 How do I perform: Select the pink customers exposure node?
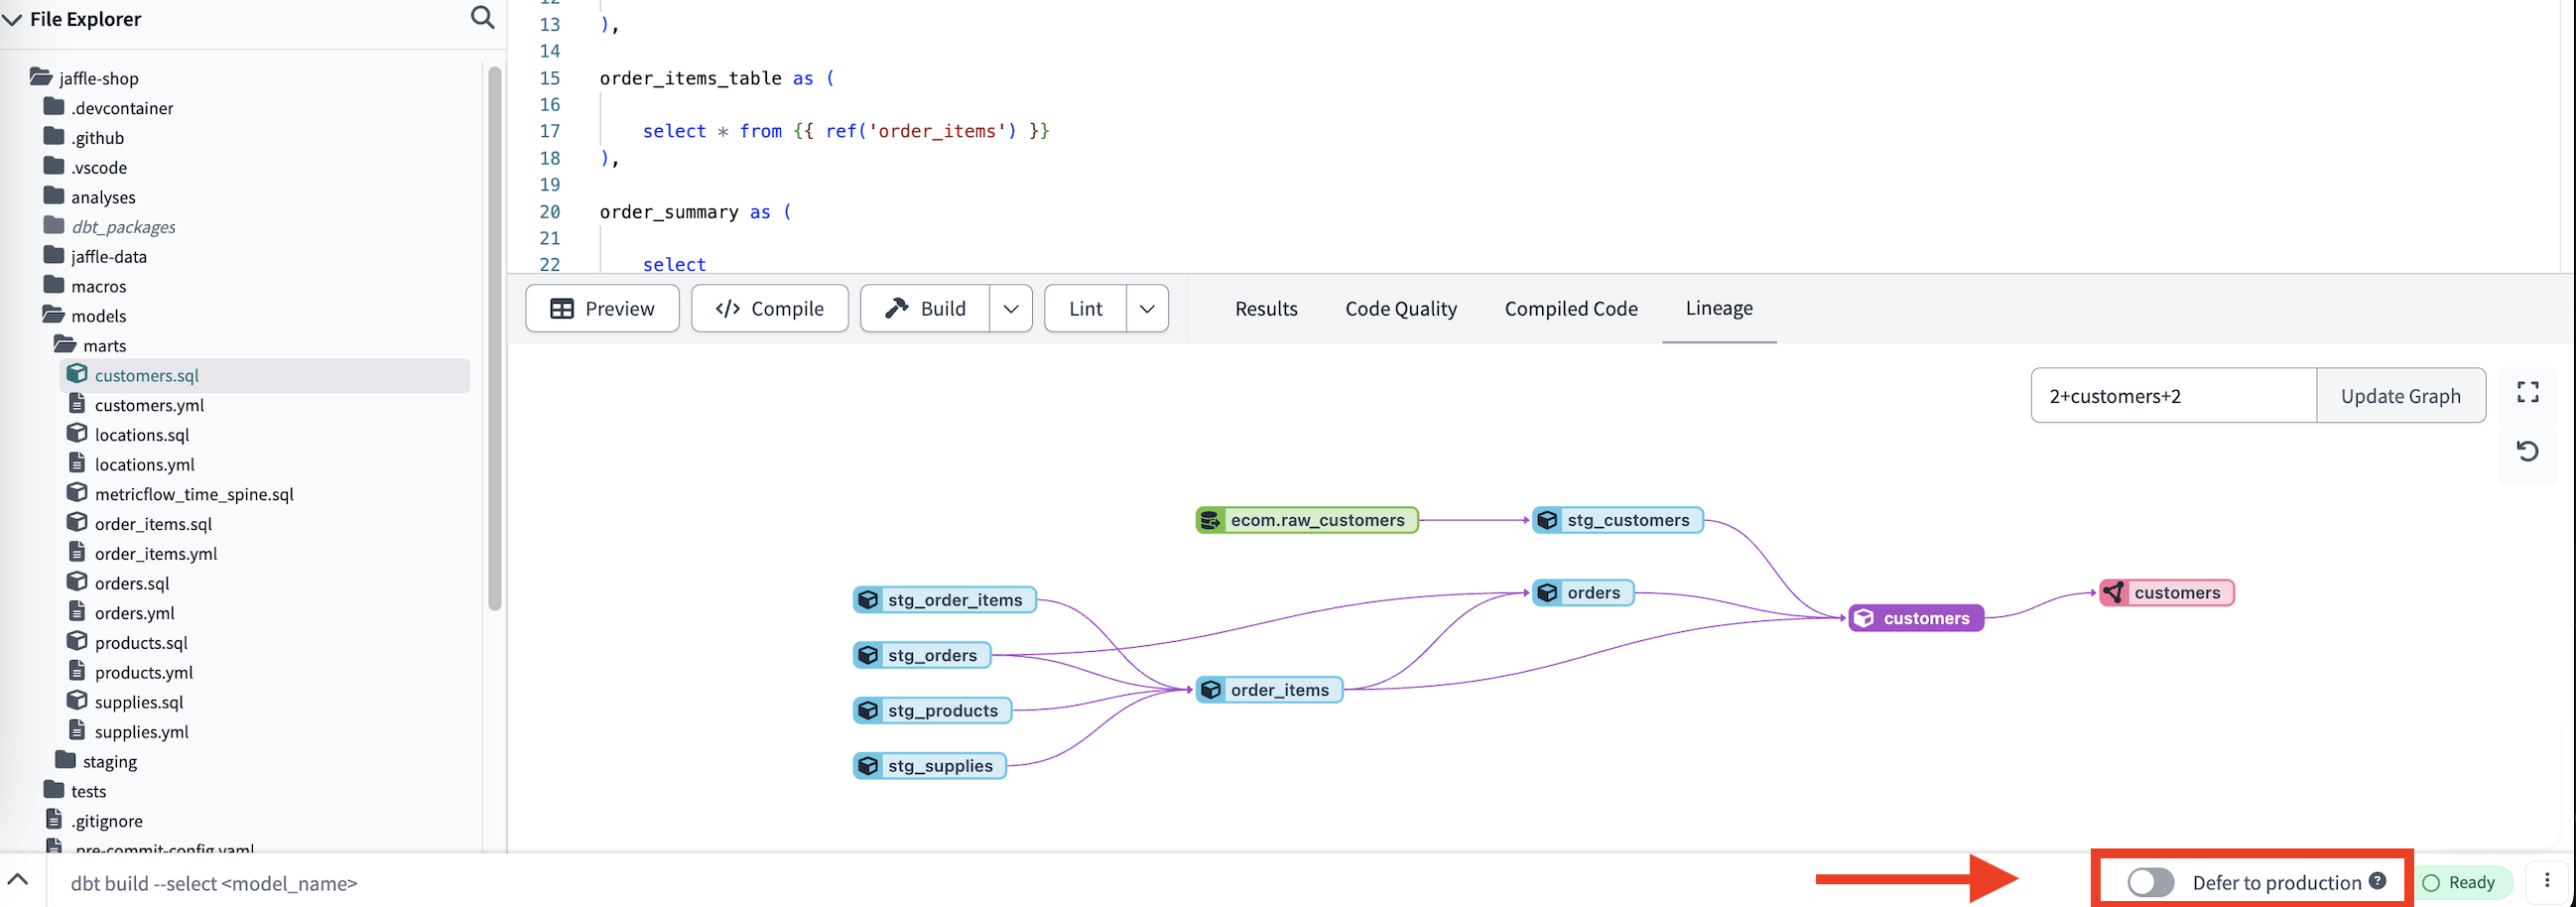[2166, 593]
